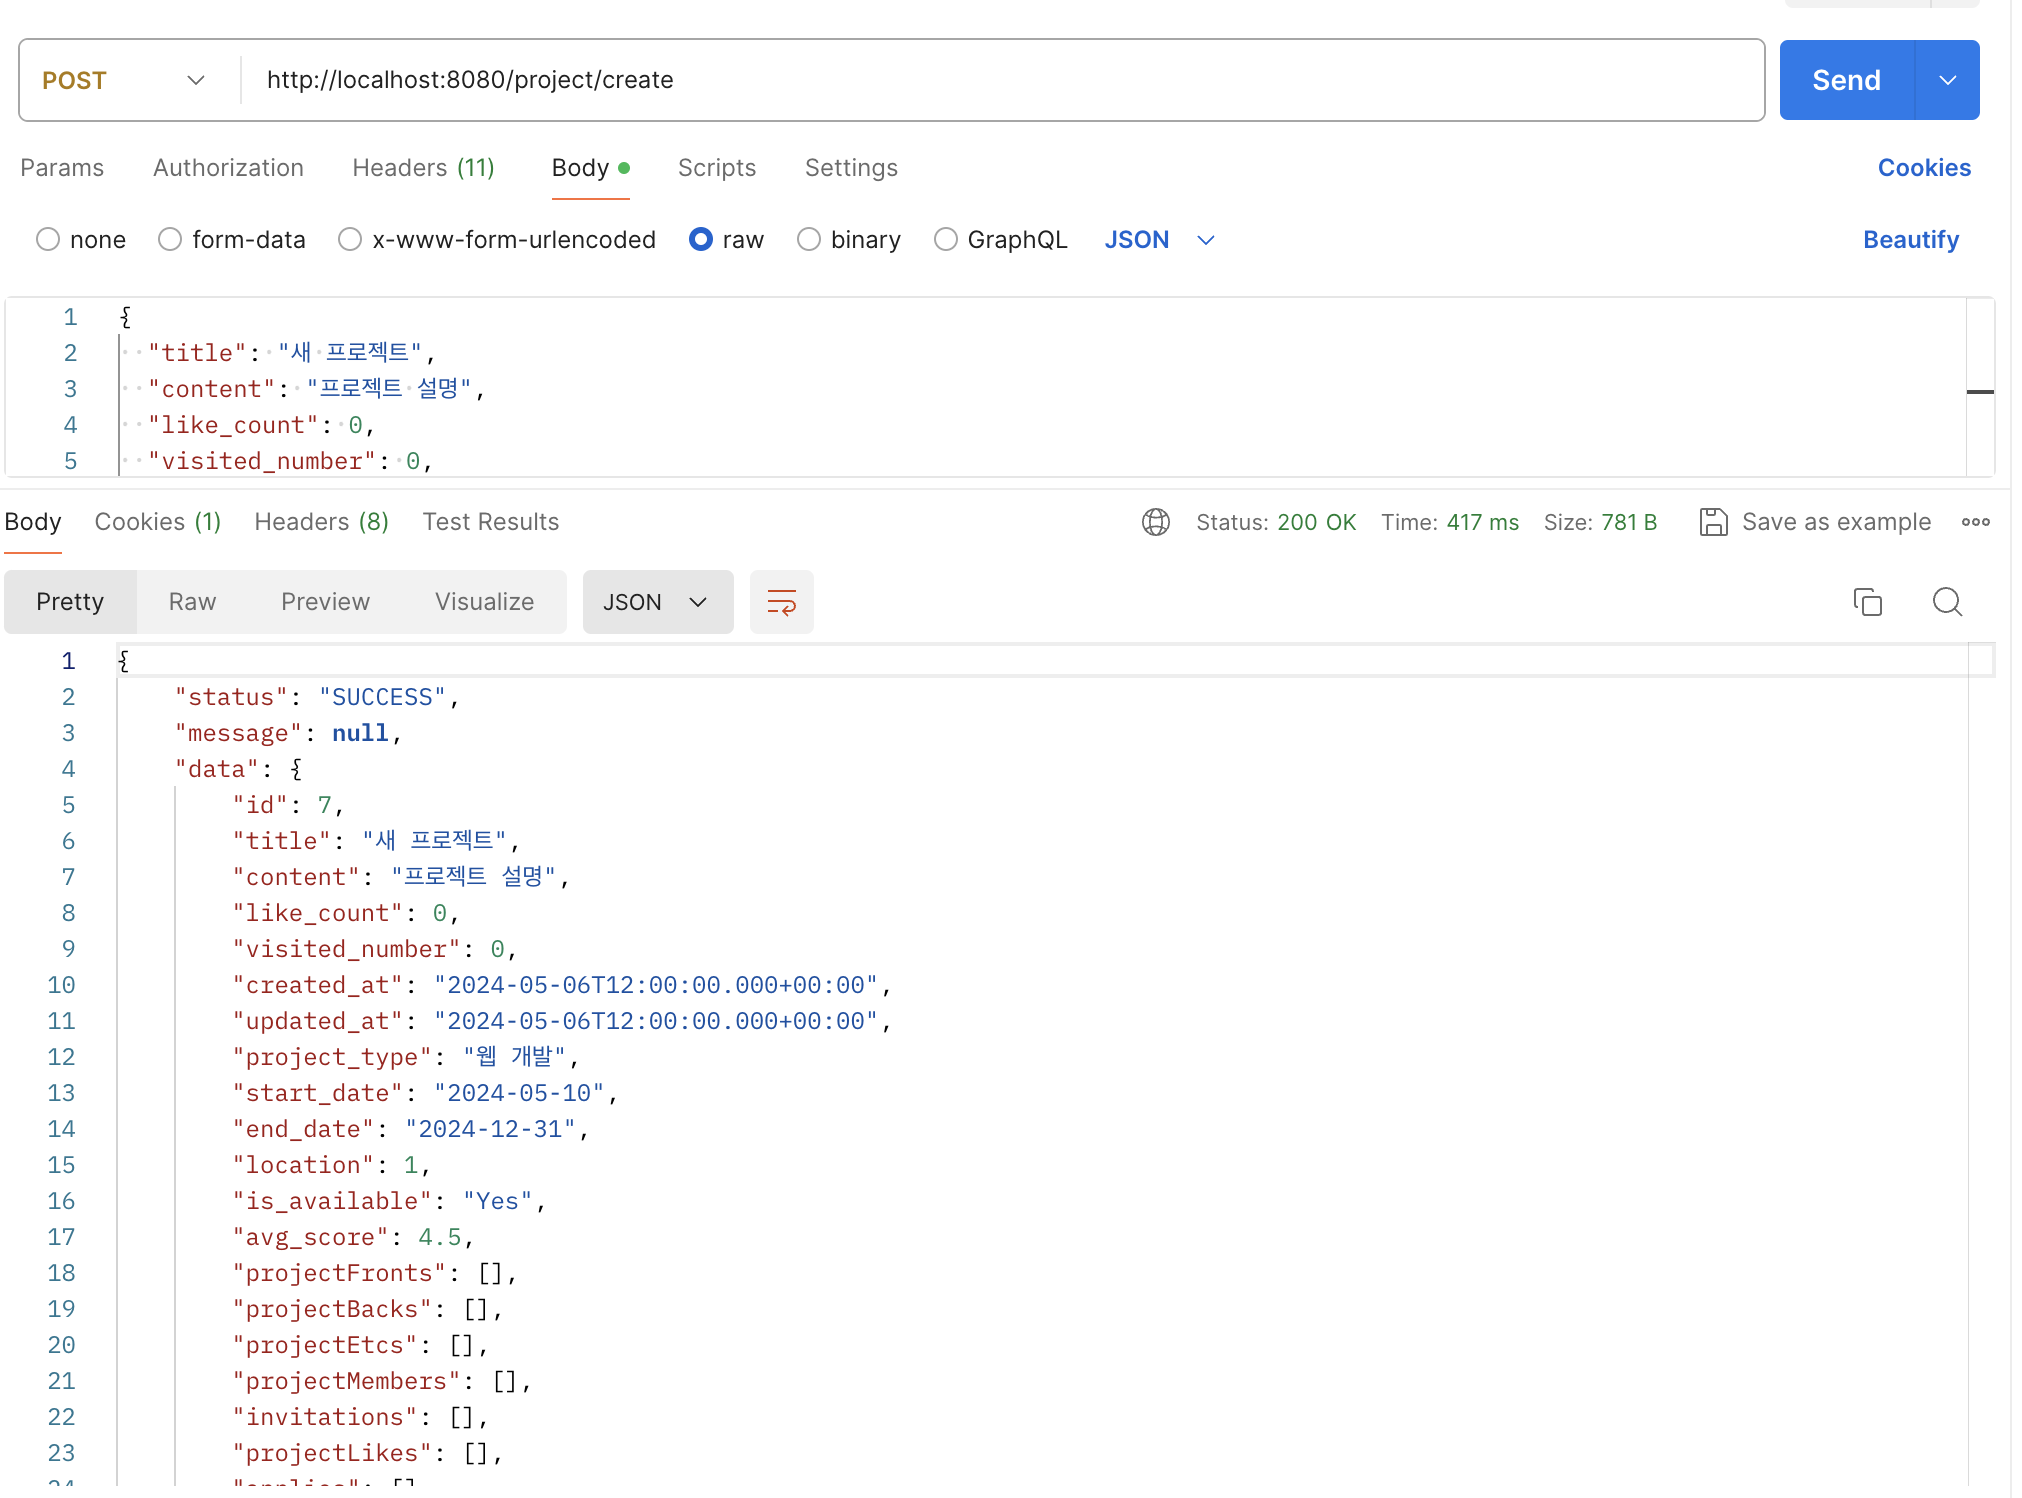
Task: Click the response "message": null line
Action: [x=288, y=733]
